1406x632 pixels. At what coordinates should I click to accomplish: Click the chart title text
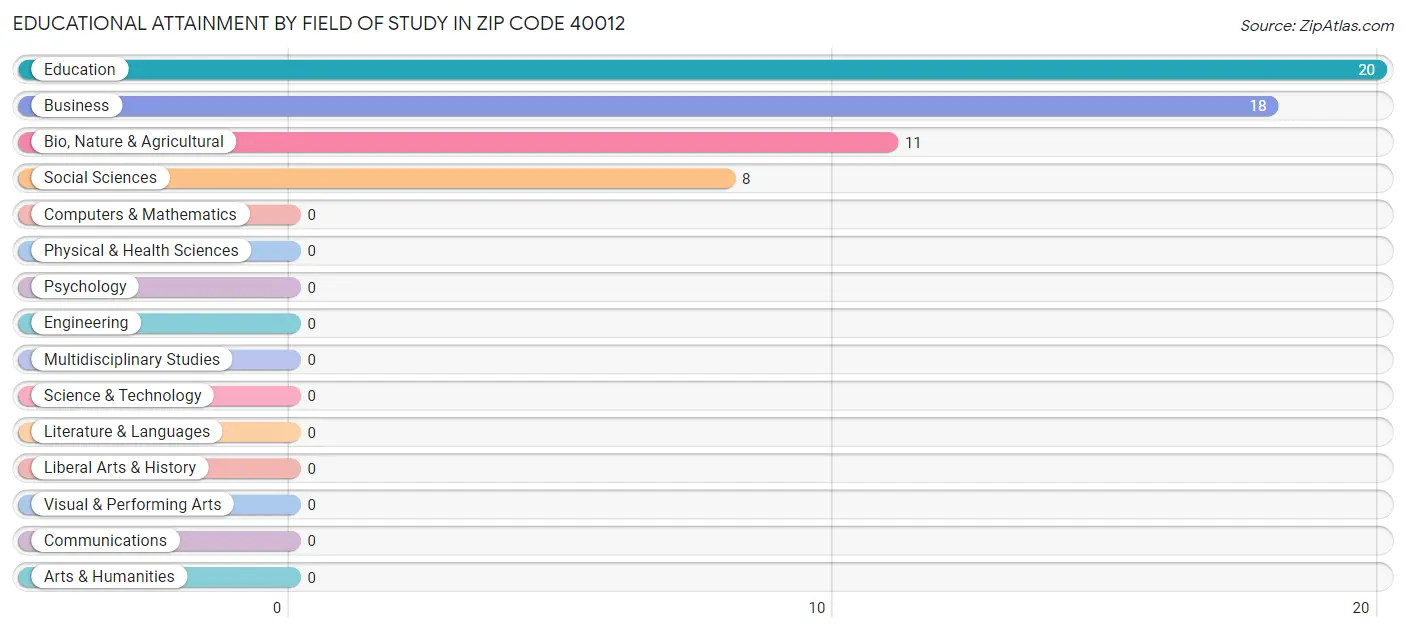tap(319, 24)
